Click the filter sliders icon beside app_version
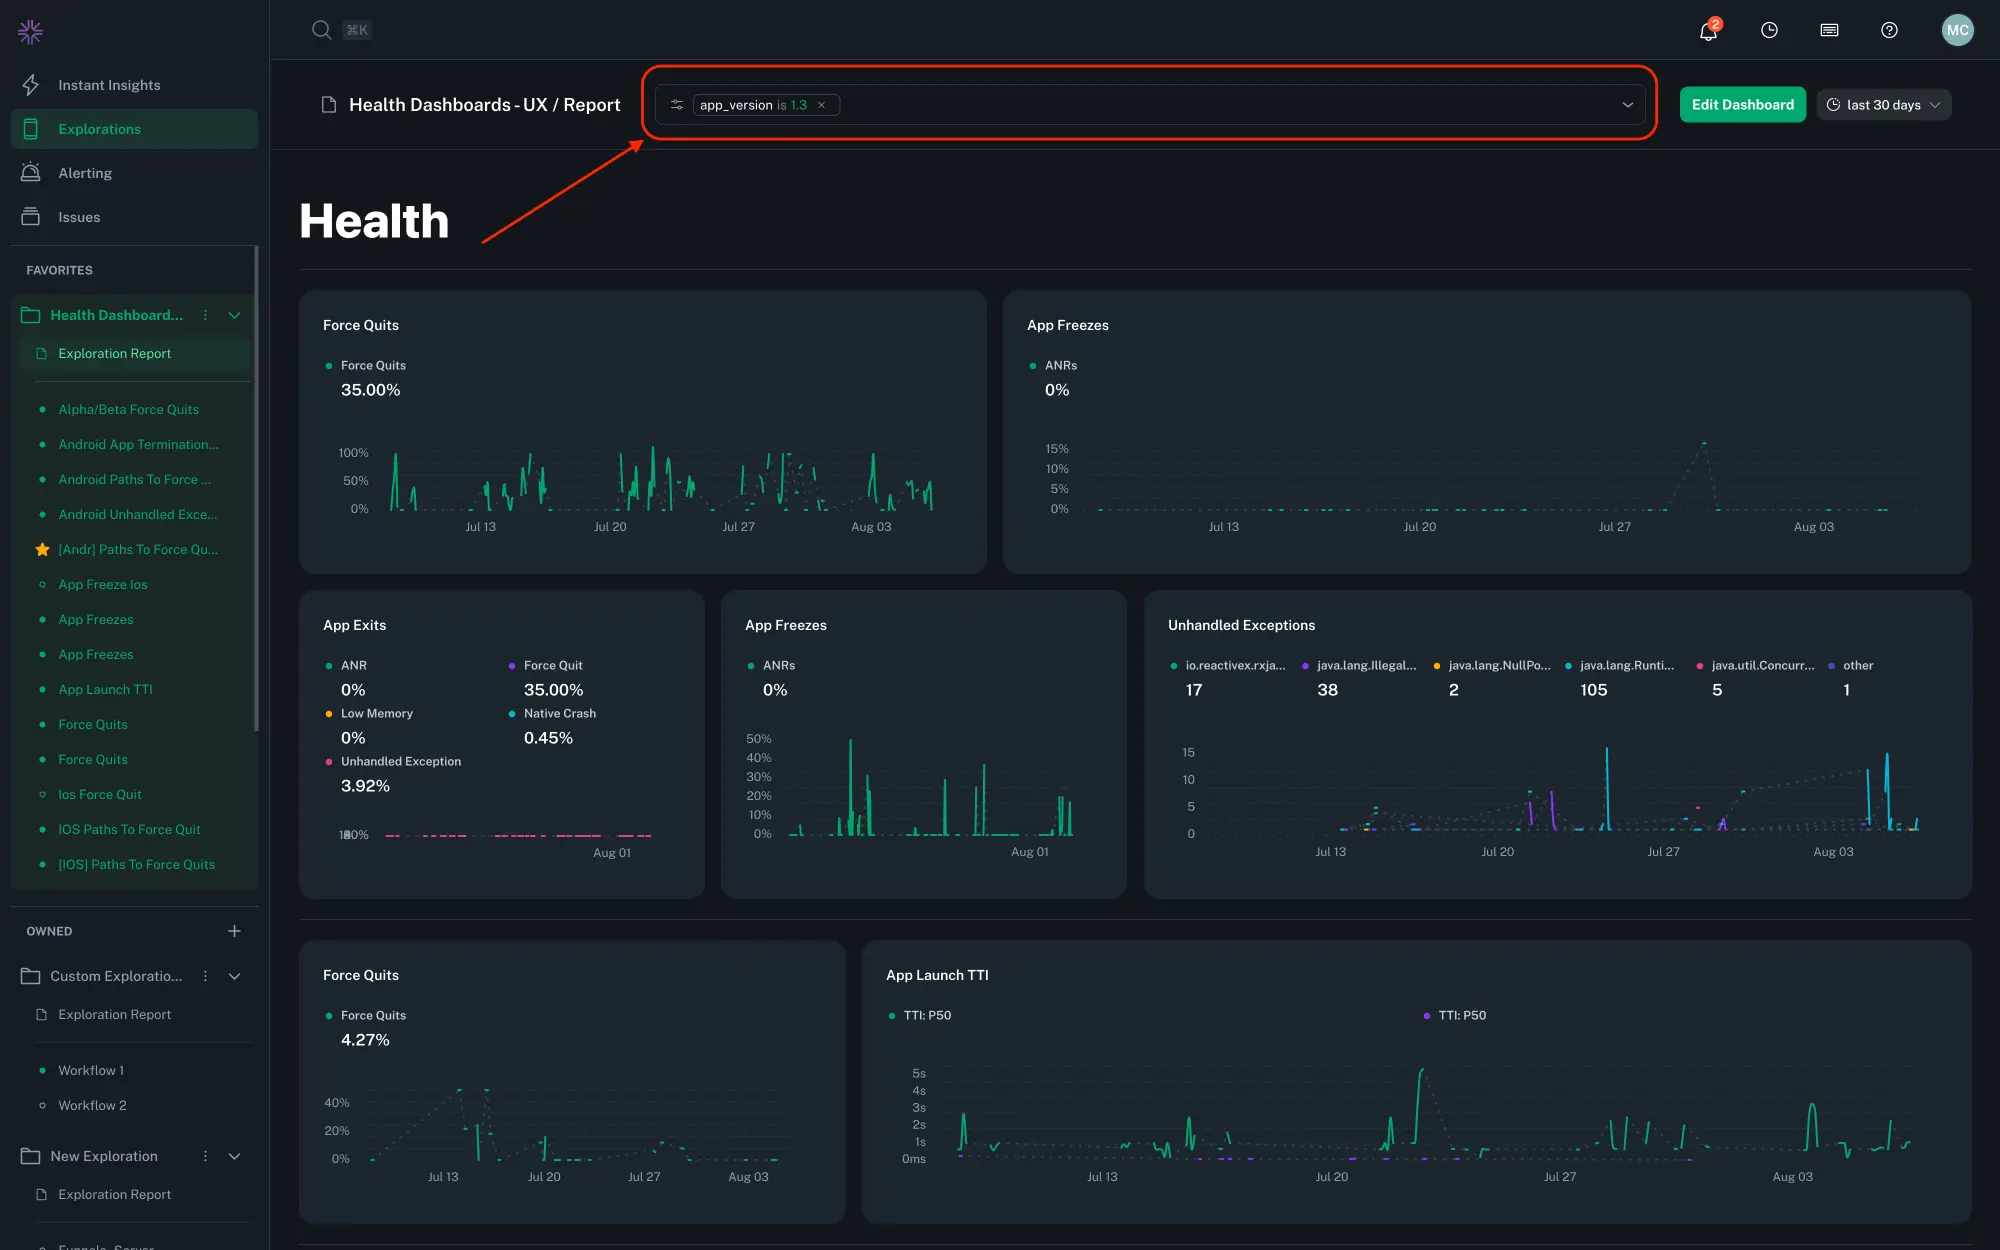The image size is (2000, 1250). click(676, 104)
